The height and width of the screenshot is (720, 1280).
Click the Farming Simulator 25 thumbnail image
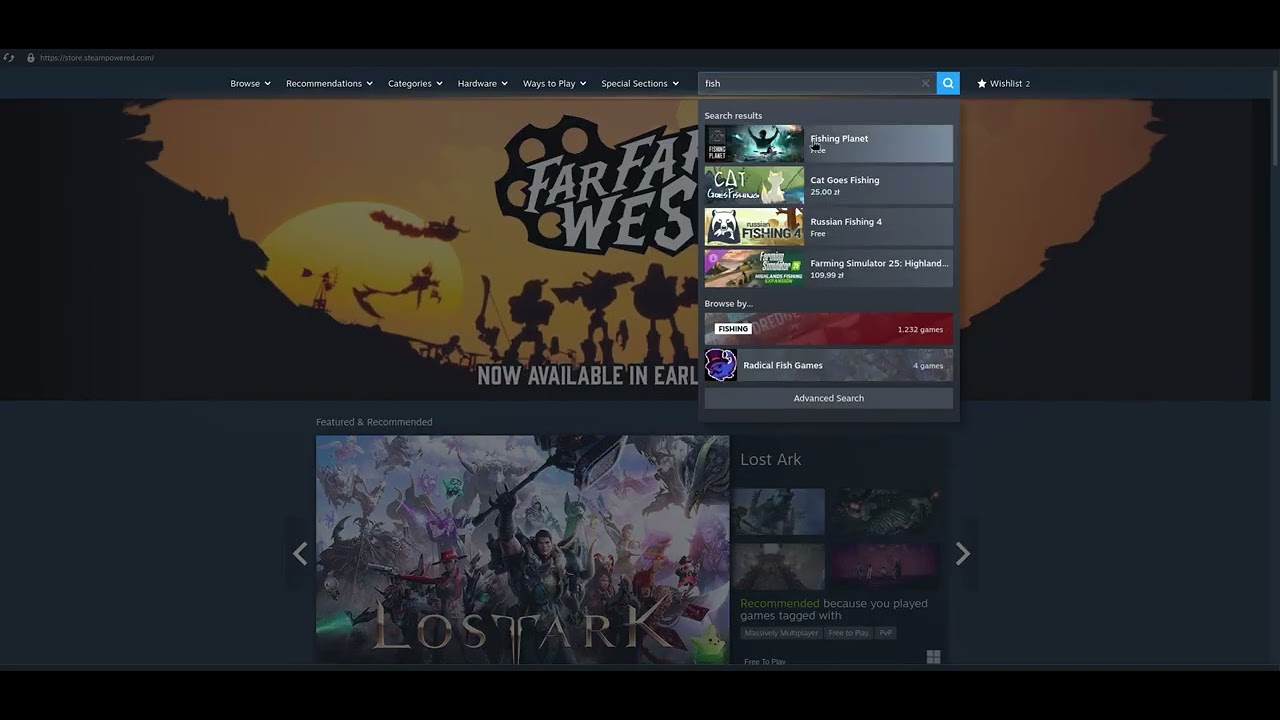click(x=754, y=268)
